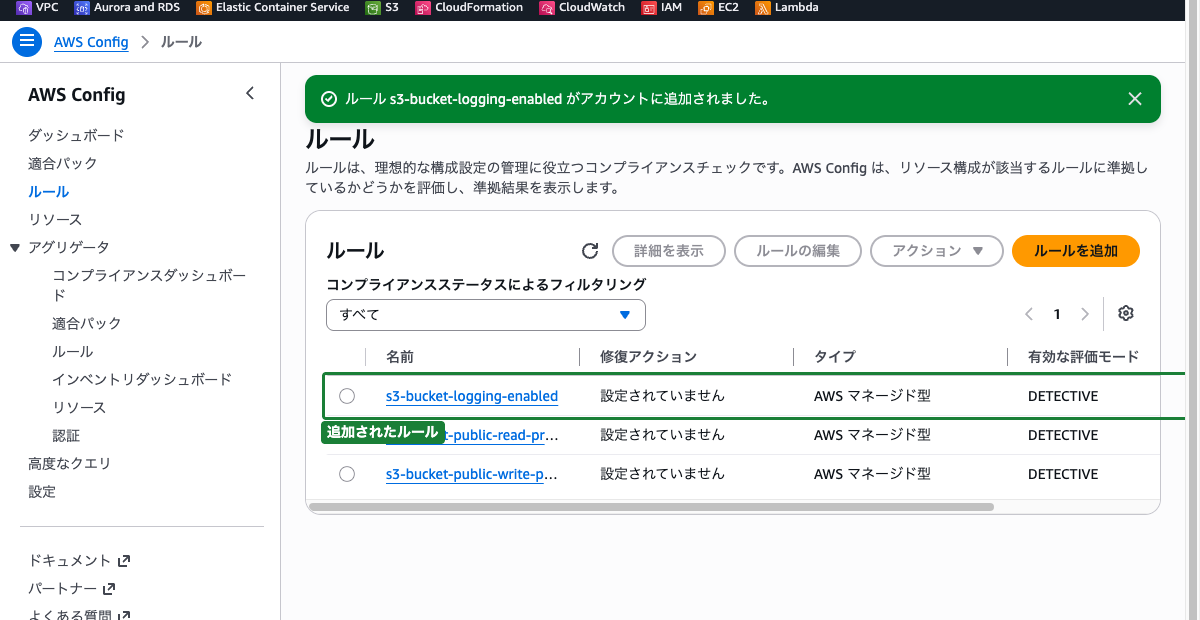Open the hamburger navigation menu
This screenshot has height=620, width=1200.
tap(27, 42)
